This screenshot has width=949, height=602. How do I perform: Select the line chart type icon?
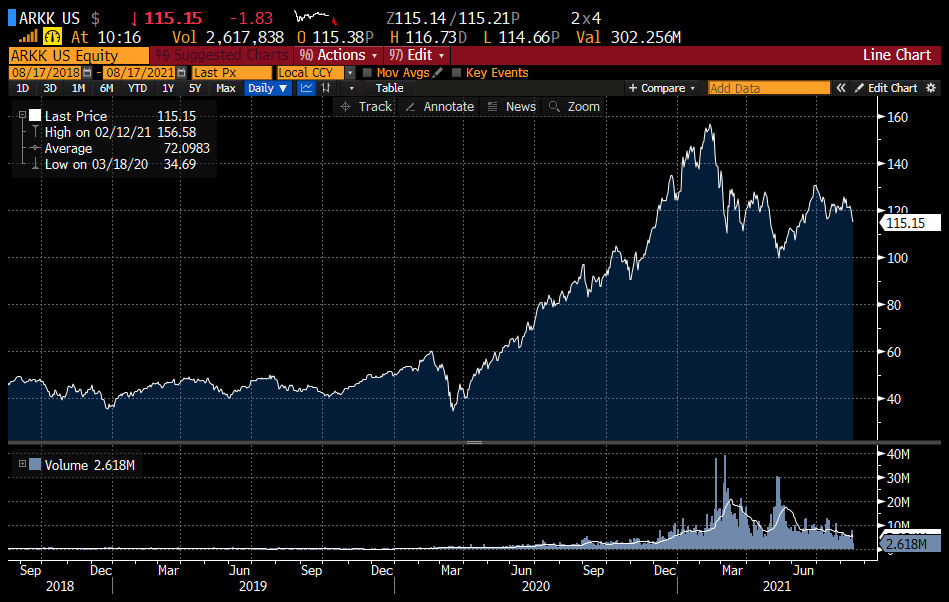tap(307, 88)
